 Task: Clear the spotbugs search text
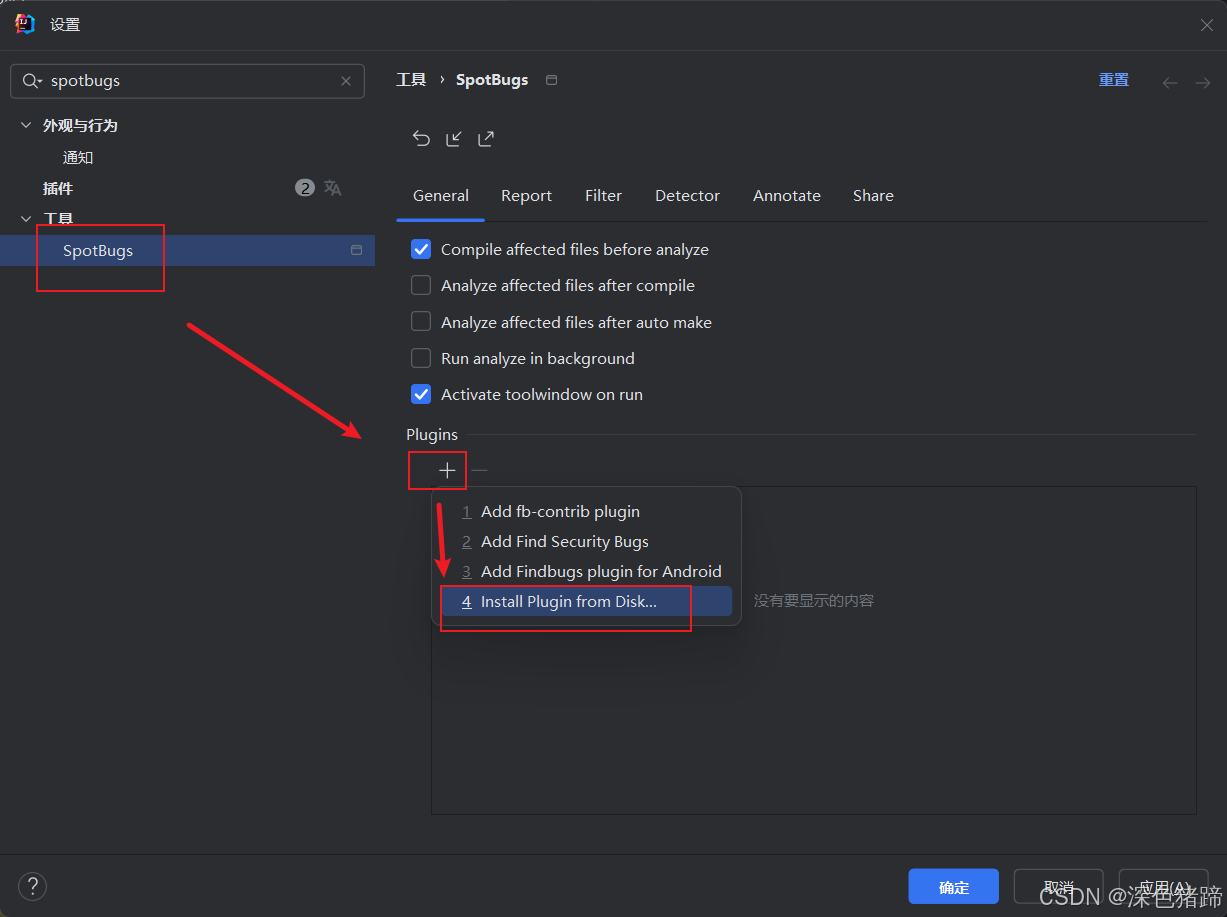346,81
